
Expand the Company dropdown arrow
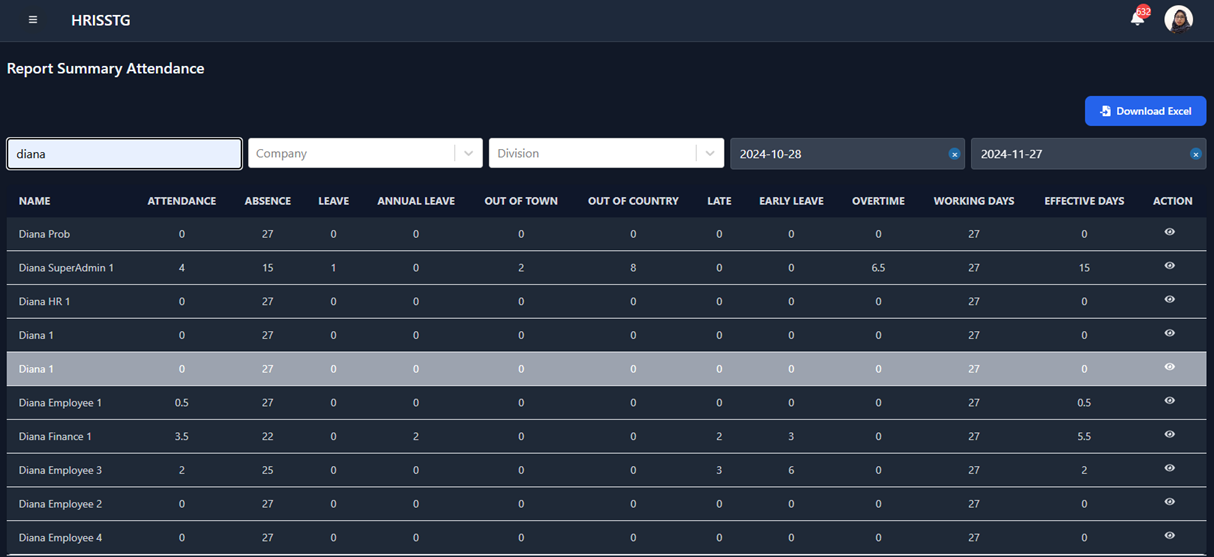click(x=468, y=154)
